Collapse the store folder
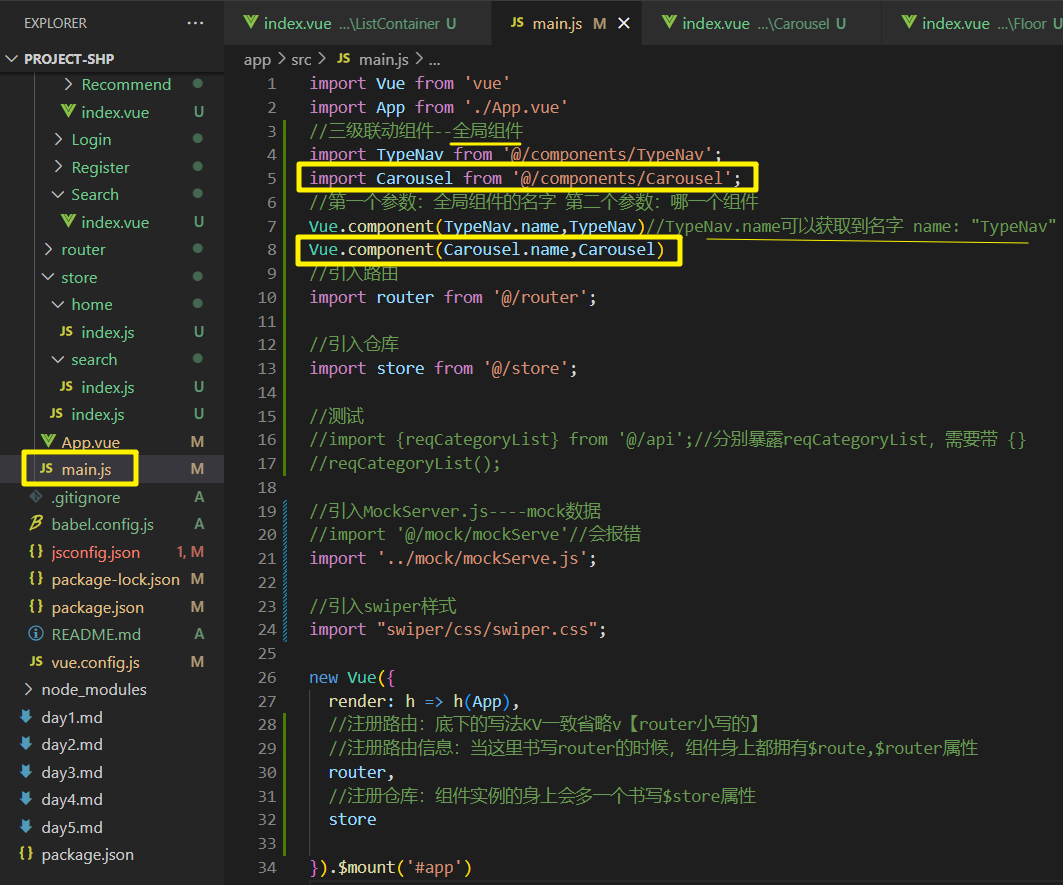Viewport: 1063px width, 885px height. (x=46, y=277)
